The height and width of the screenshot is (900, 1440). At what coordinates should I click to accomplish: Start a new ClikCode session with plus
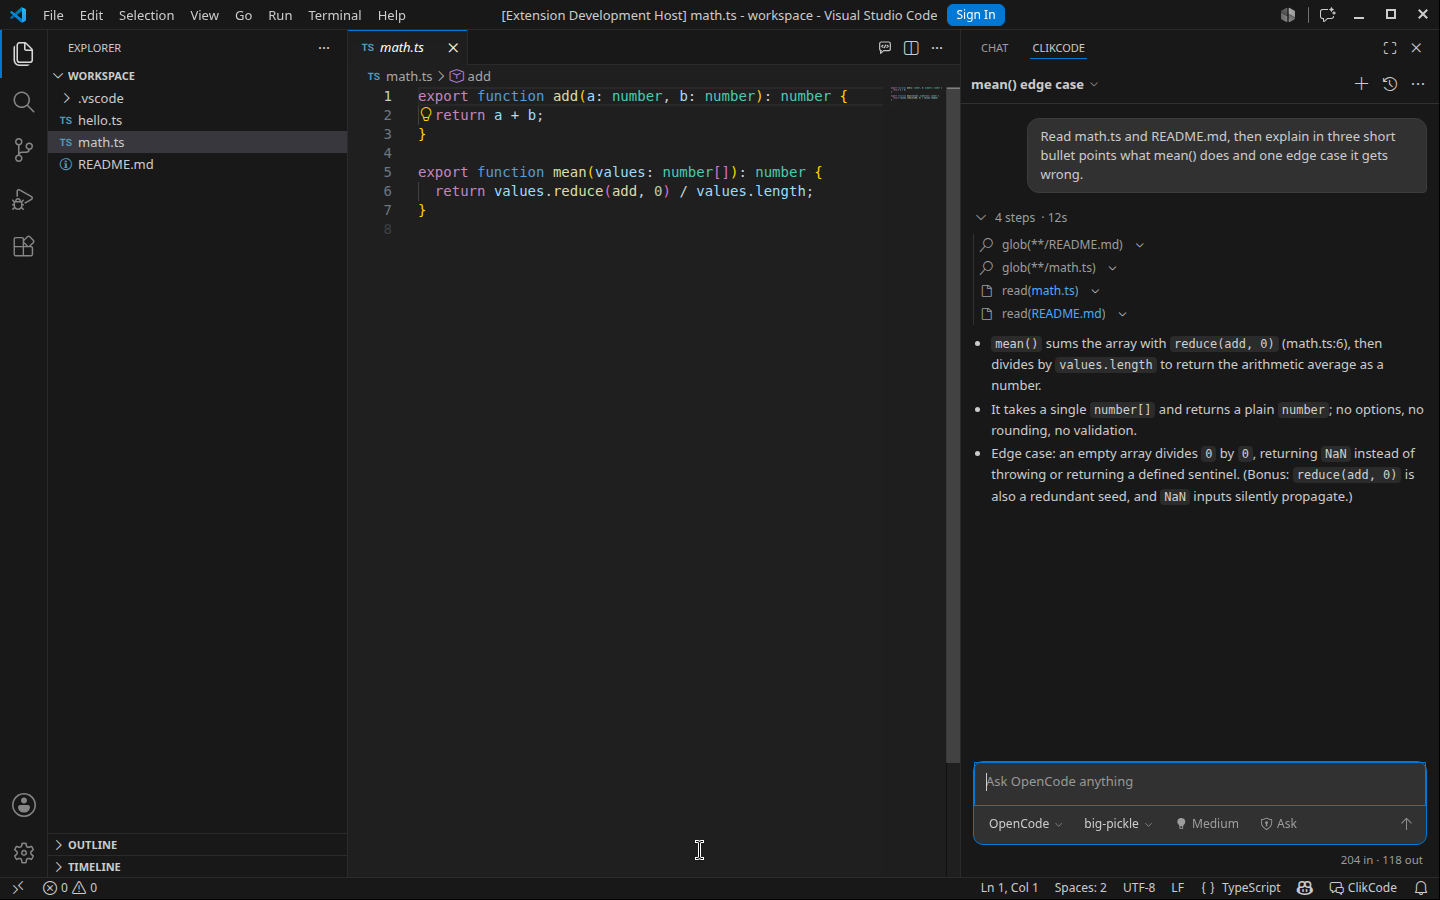1361,84
